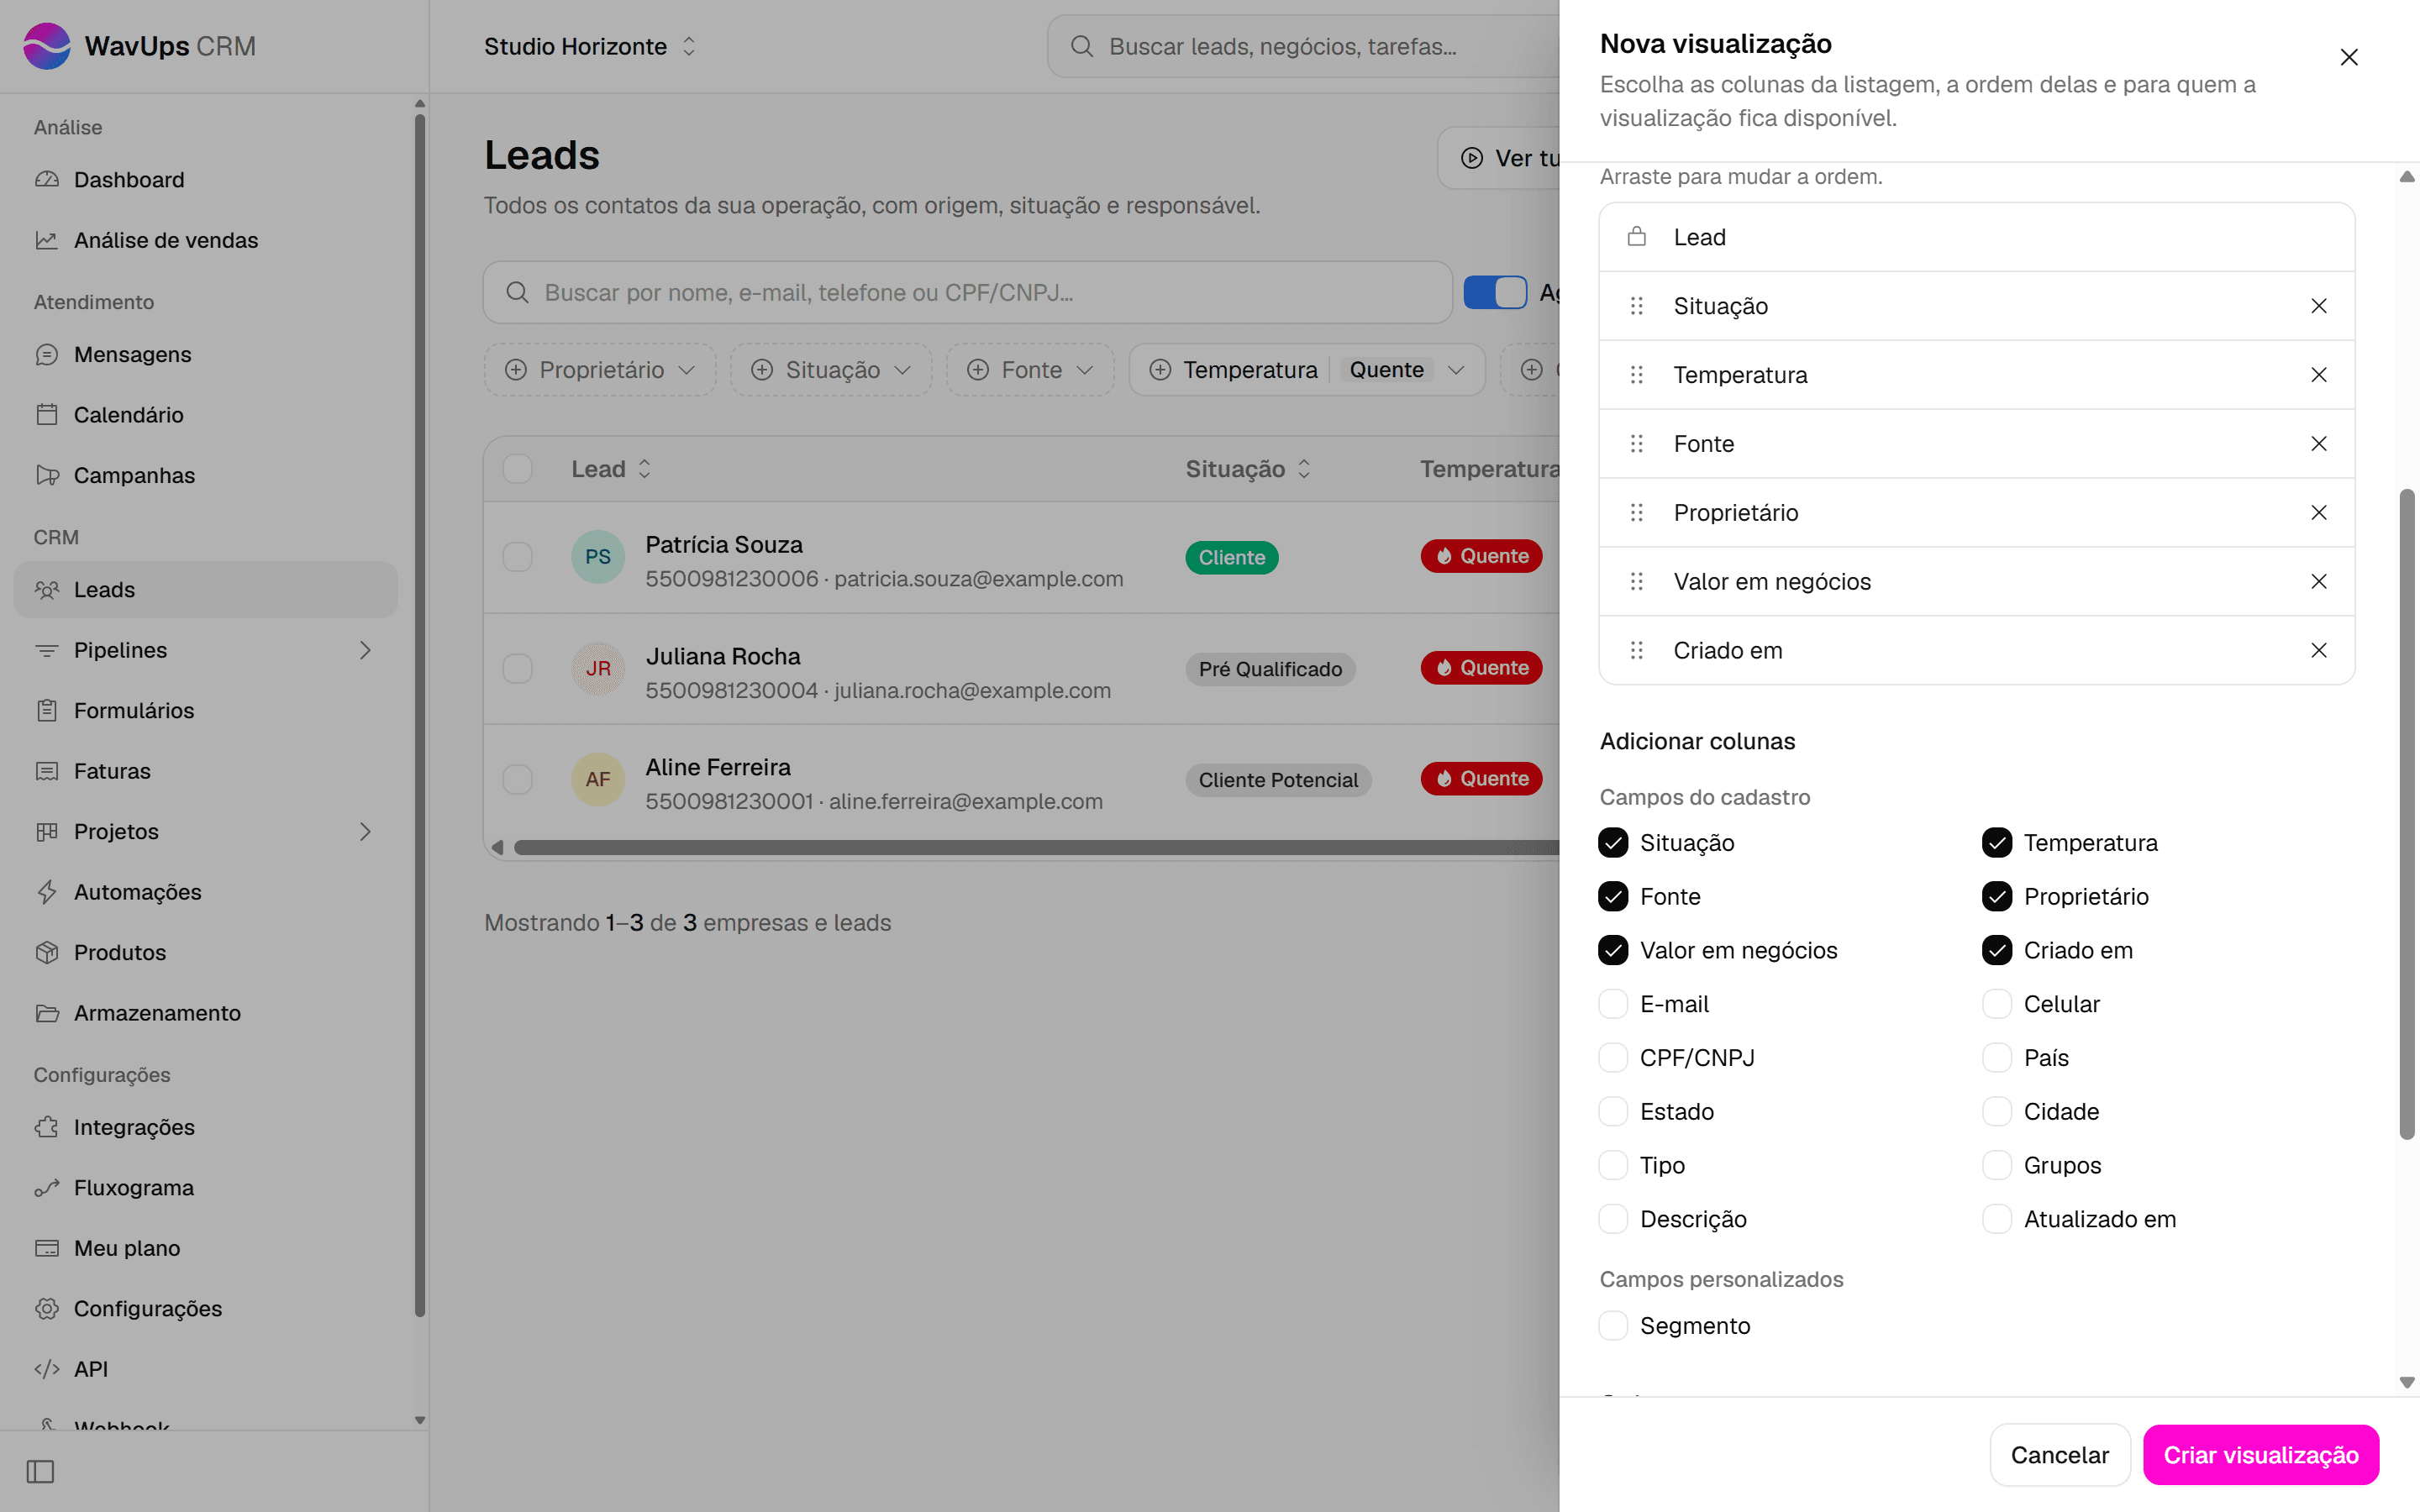Toggle the blue switch beside lead search
2420x1512 pixels.
pyautogui.click(x=1495, y=293)
